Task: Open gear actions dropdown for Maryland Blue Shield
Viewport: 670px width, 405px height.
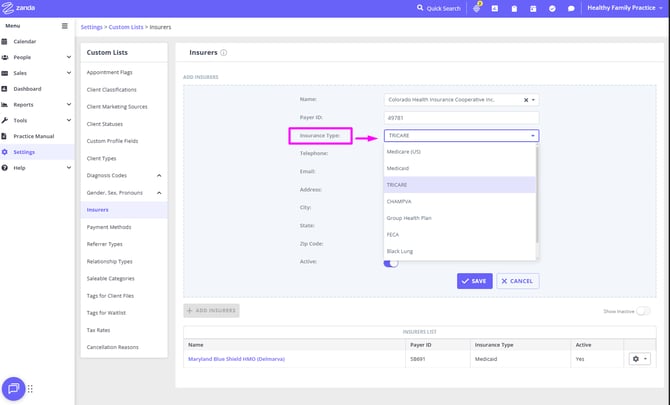Action: tap(639, 358)
